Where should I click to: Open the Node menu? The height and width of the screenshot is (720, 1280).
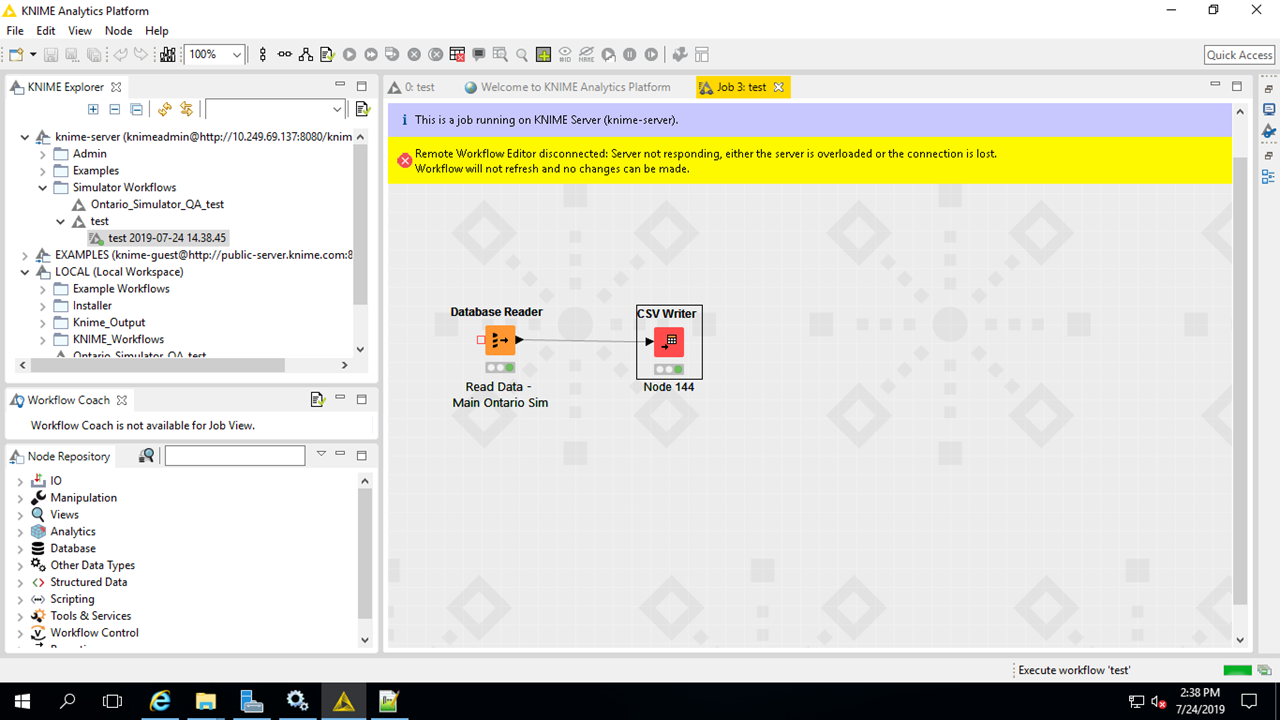[x=118, y=31]
